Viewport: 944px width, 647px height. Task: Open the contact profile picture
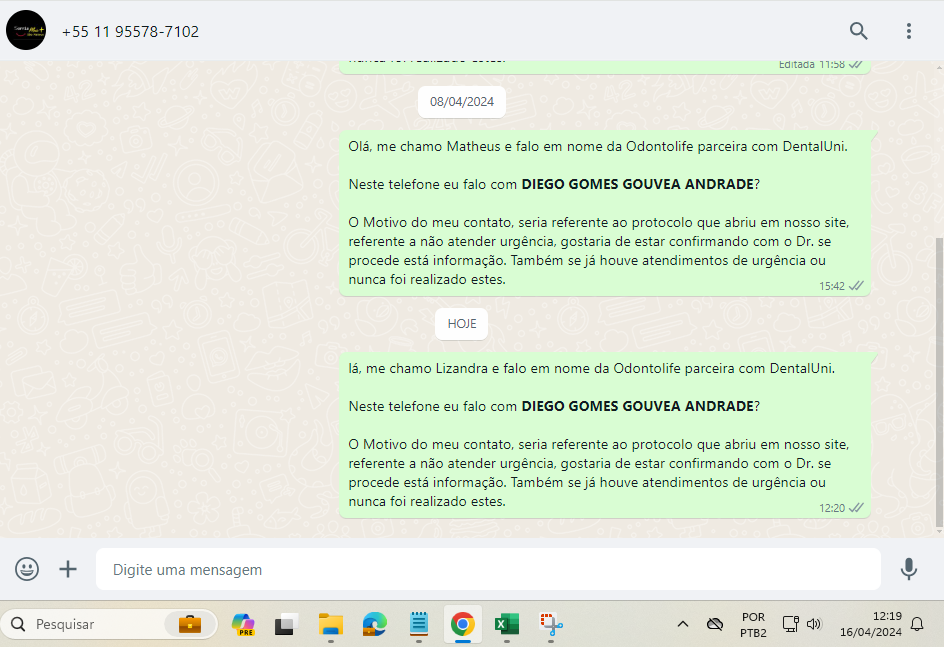[x=26, y=30]
